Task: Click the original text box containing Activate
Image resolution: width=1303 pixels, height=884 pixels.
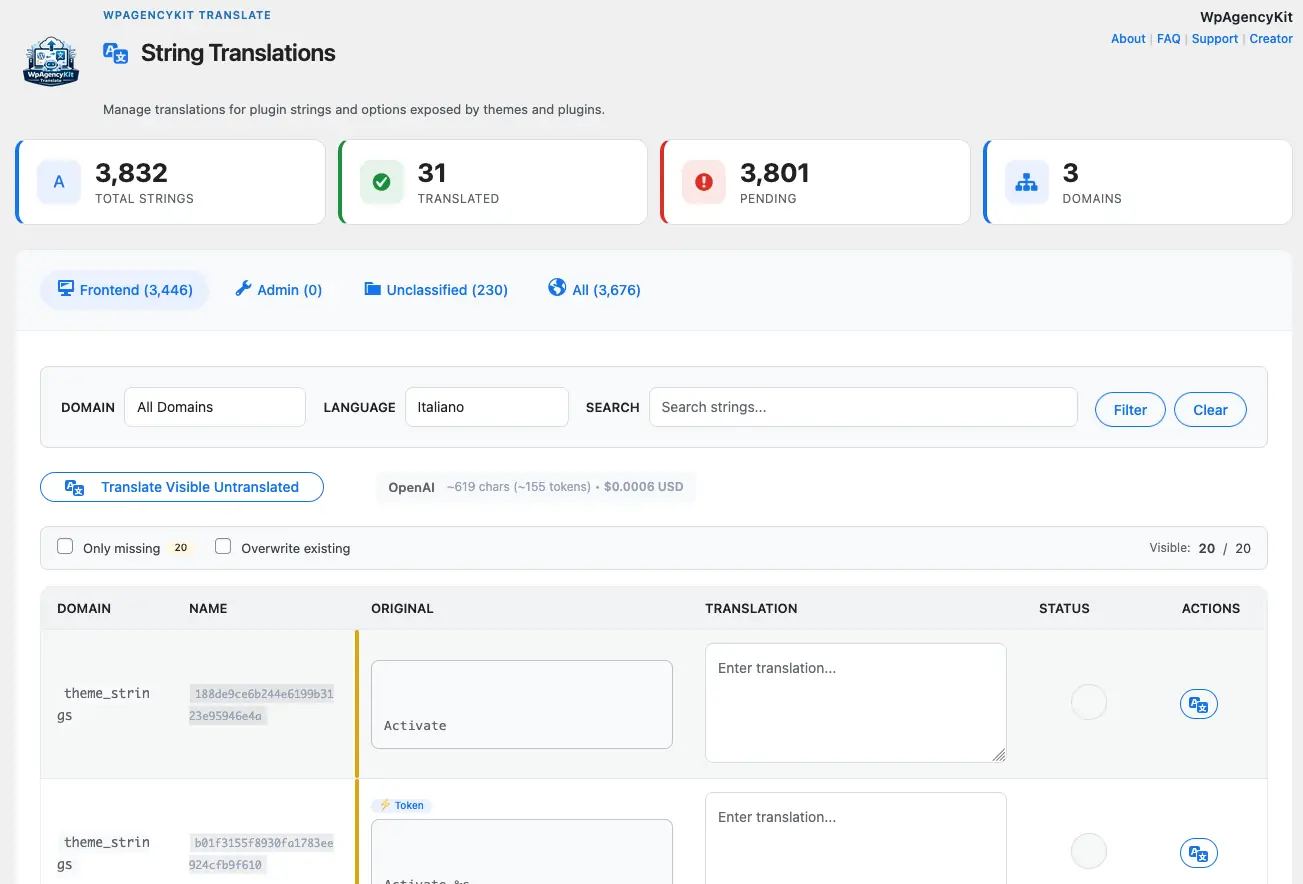Action: coord(522,704)
